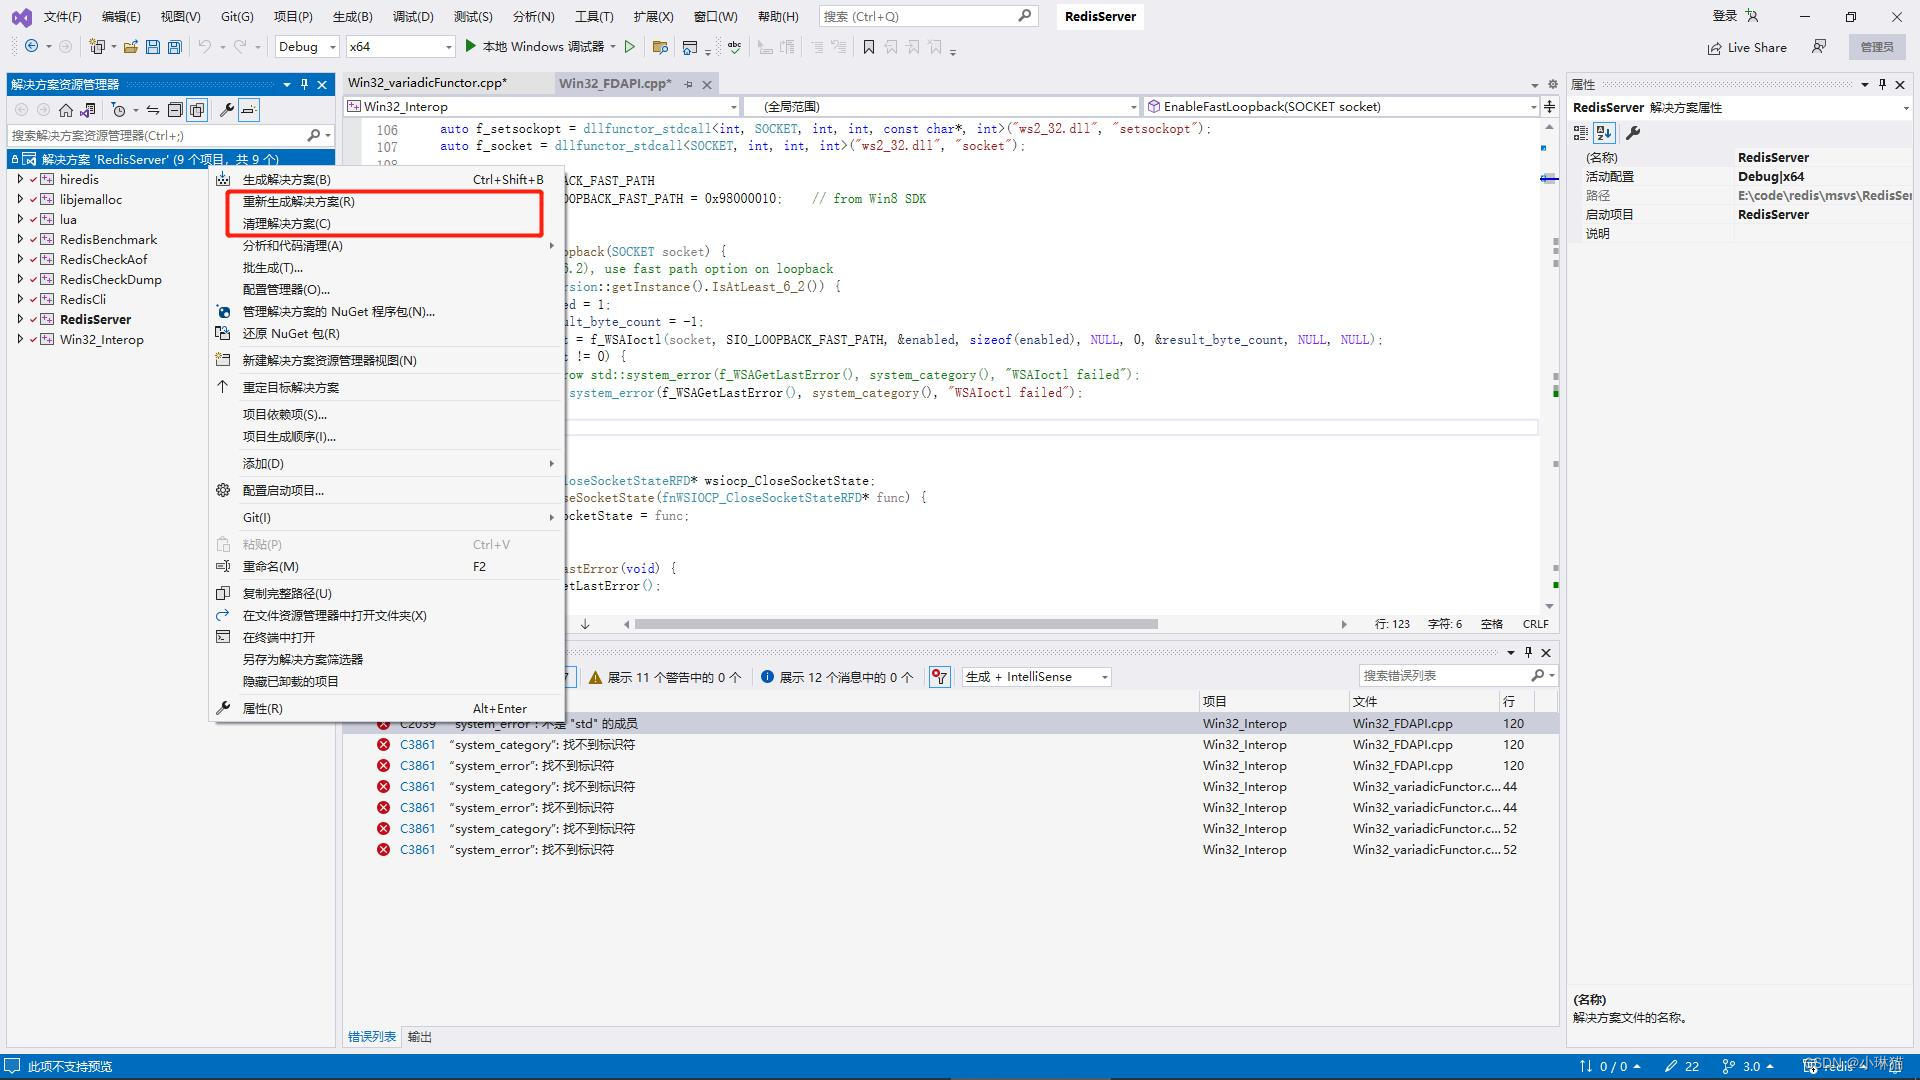Viewport: 1920px width, 1080px height.
Task: Toggle the warnings filter in error list
Action: point(665,677)
